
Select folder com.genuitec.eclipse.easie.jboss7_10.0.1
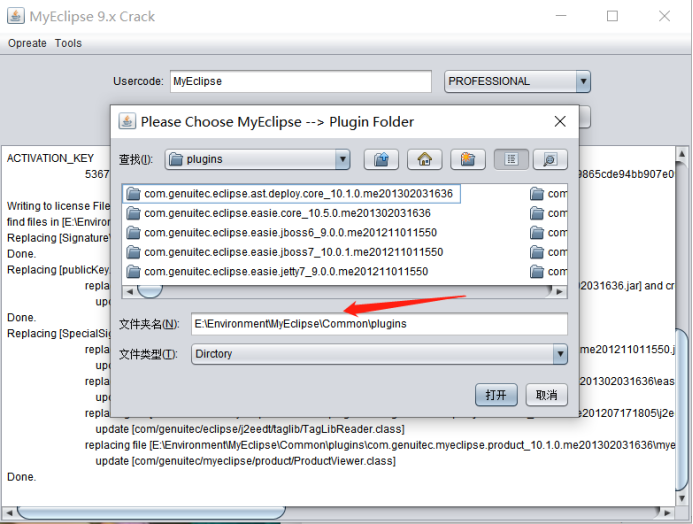coord(285,252)
